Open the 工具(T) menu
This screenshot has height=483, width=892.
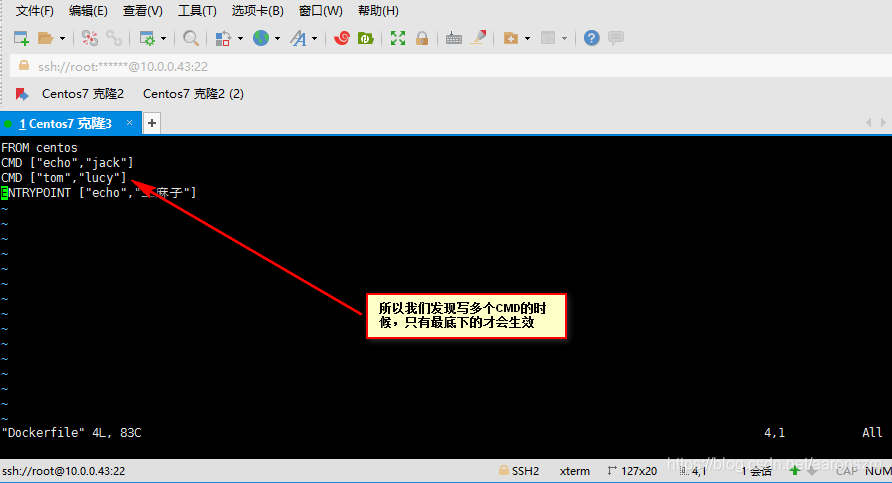(x=197, y=11)
